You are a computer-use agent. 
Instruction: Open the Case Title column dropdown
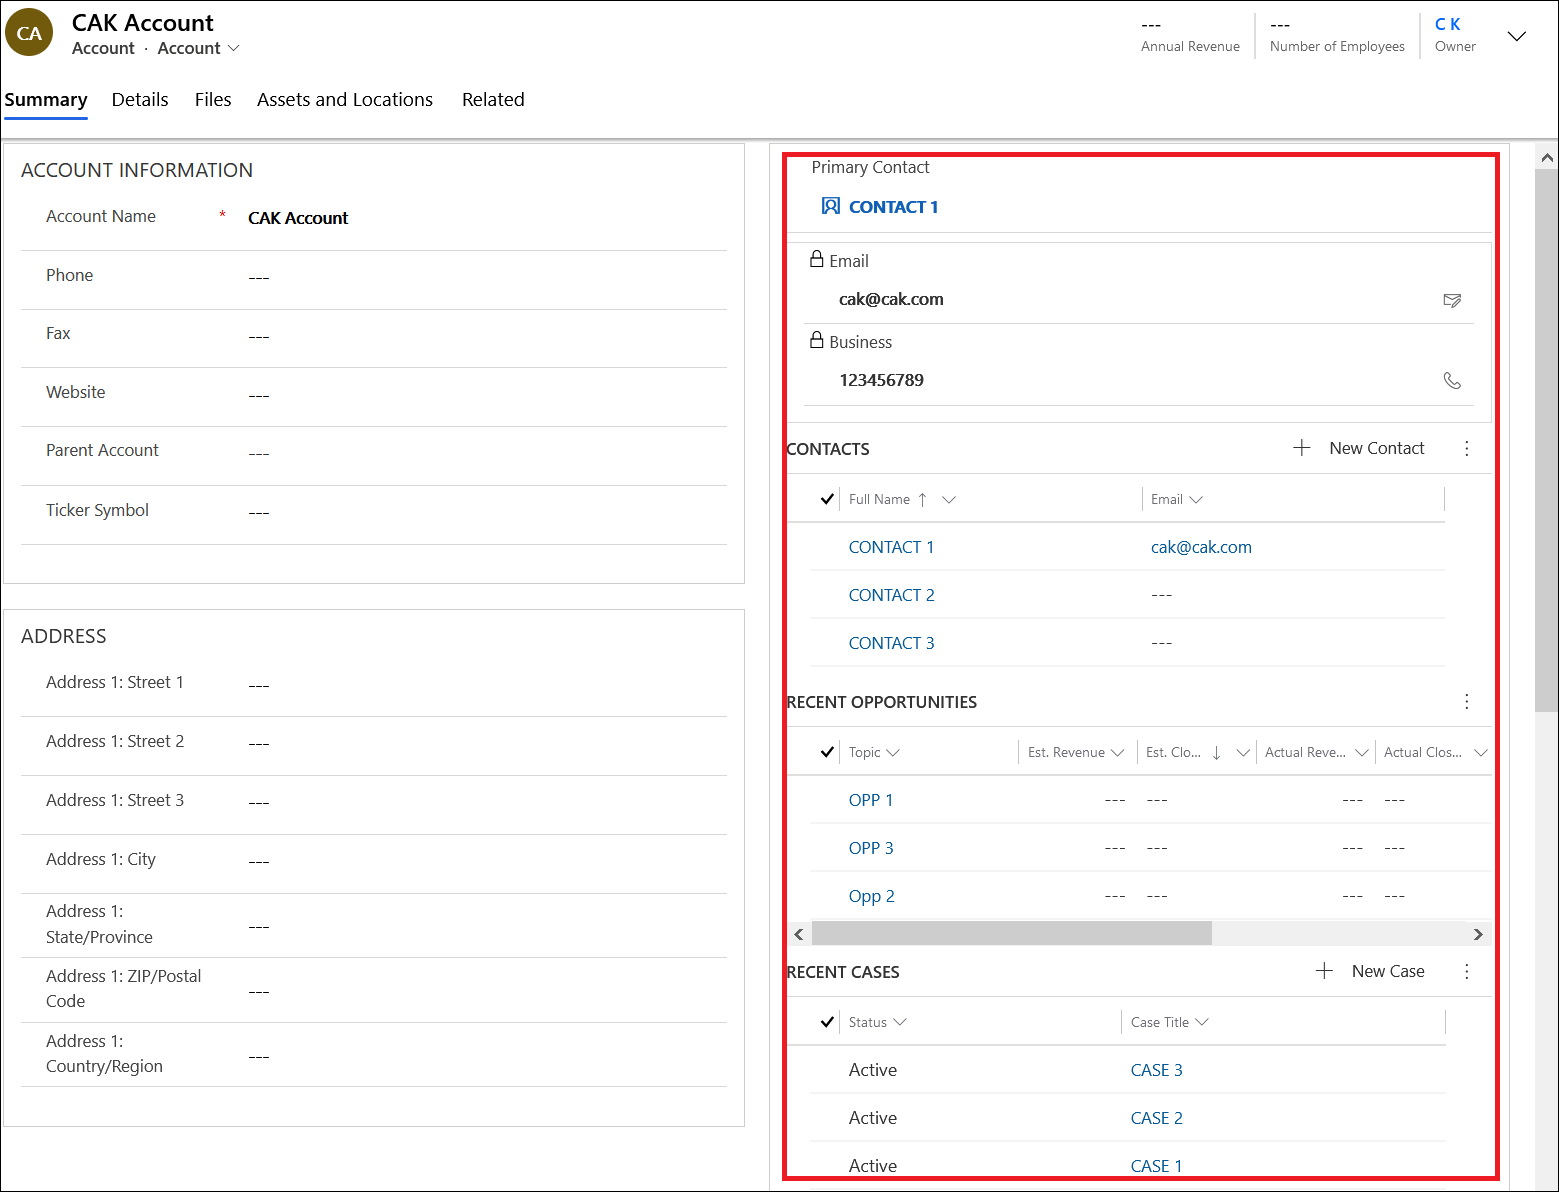[x=1202, y=1022]
